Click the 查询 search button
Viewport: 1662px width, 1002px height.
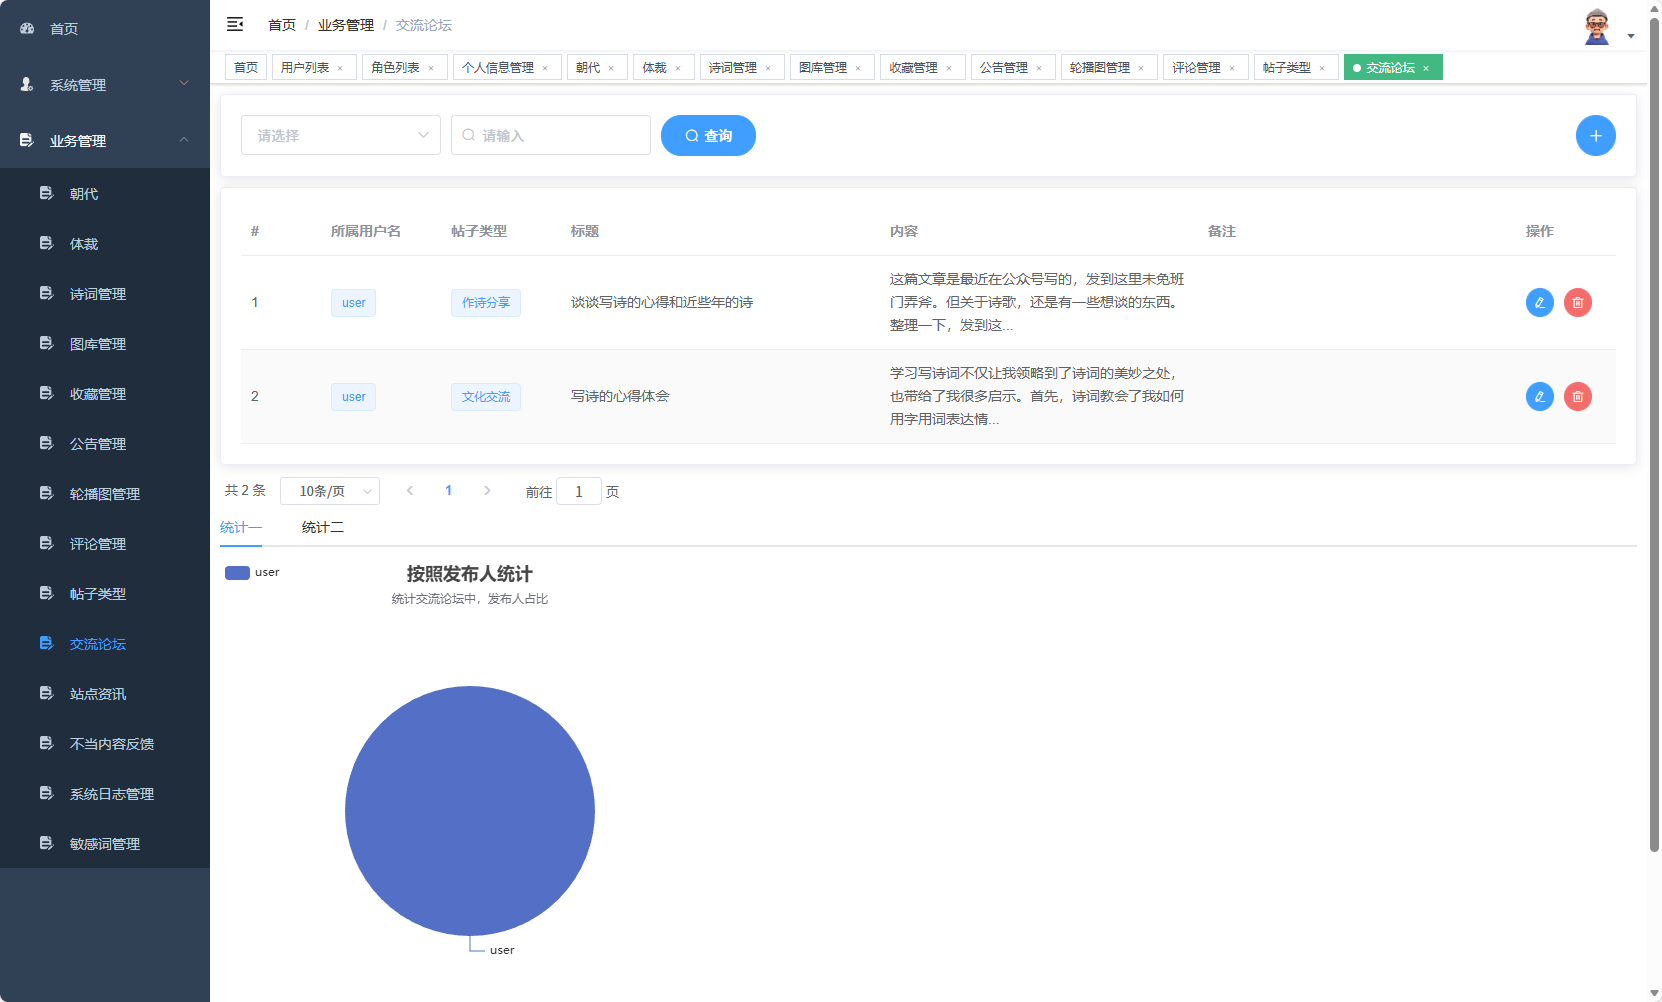708,135
